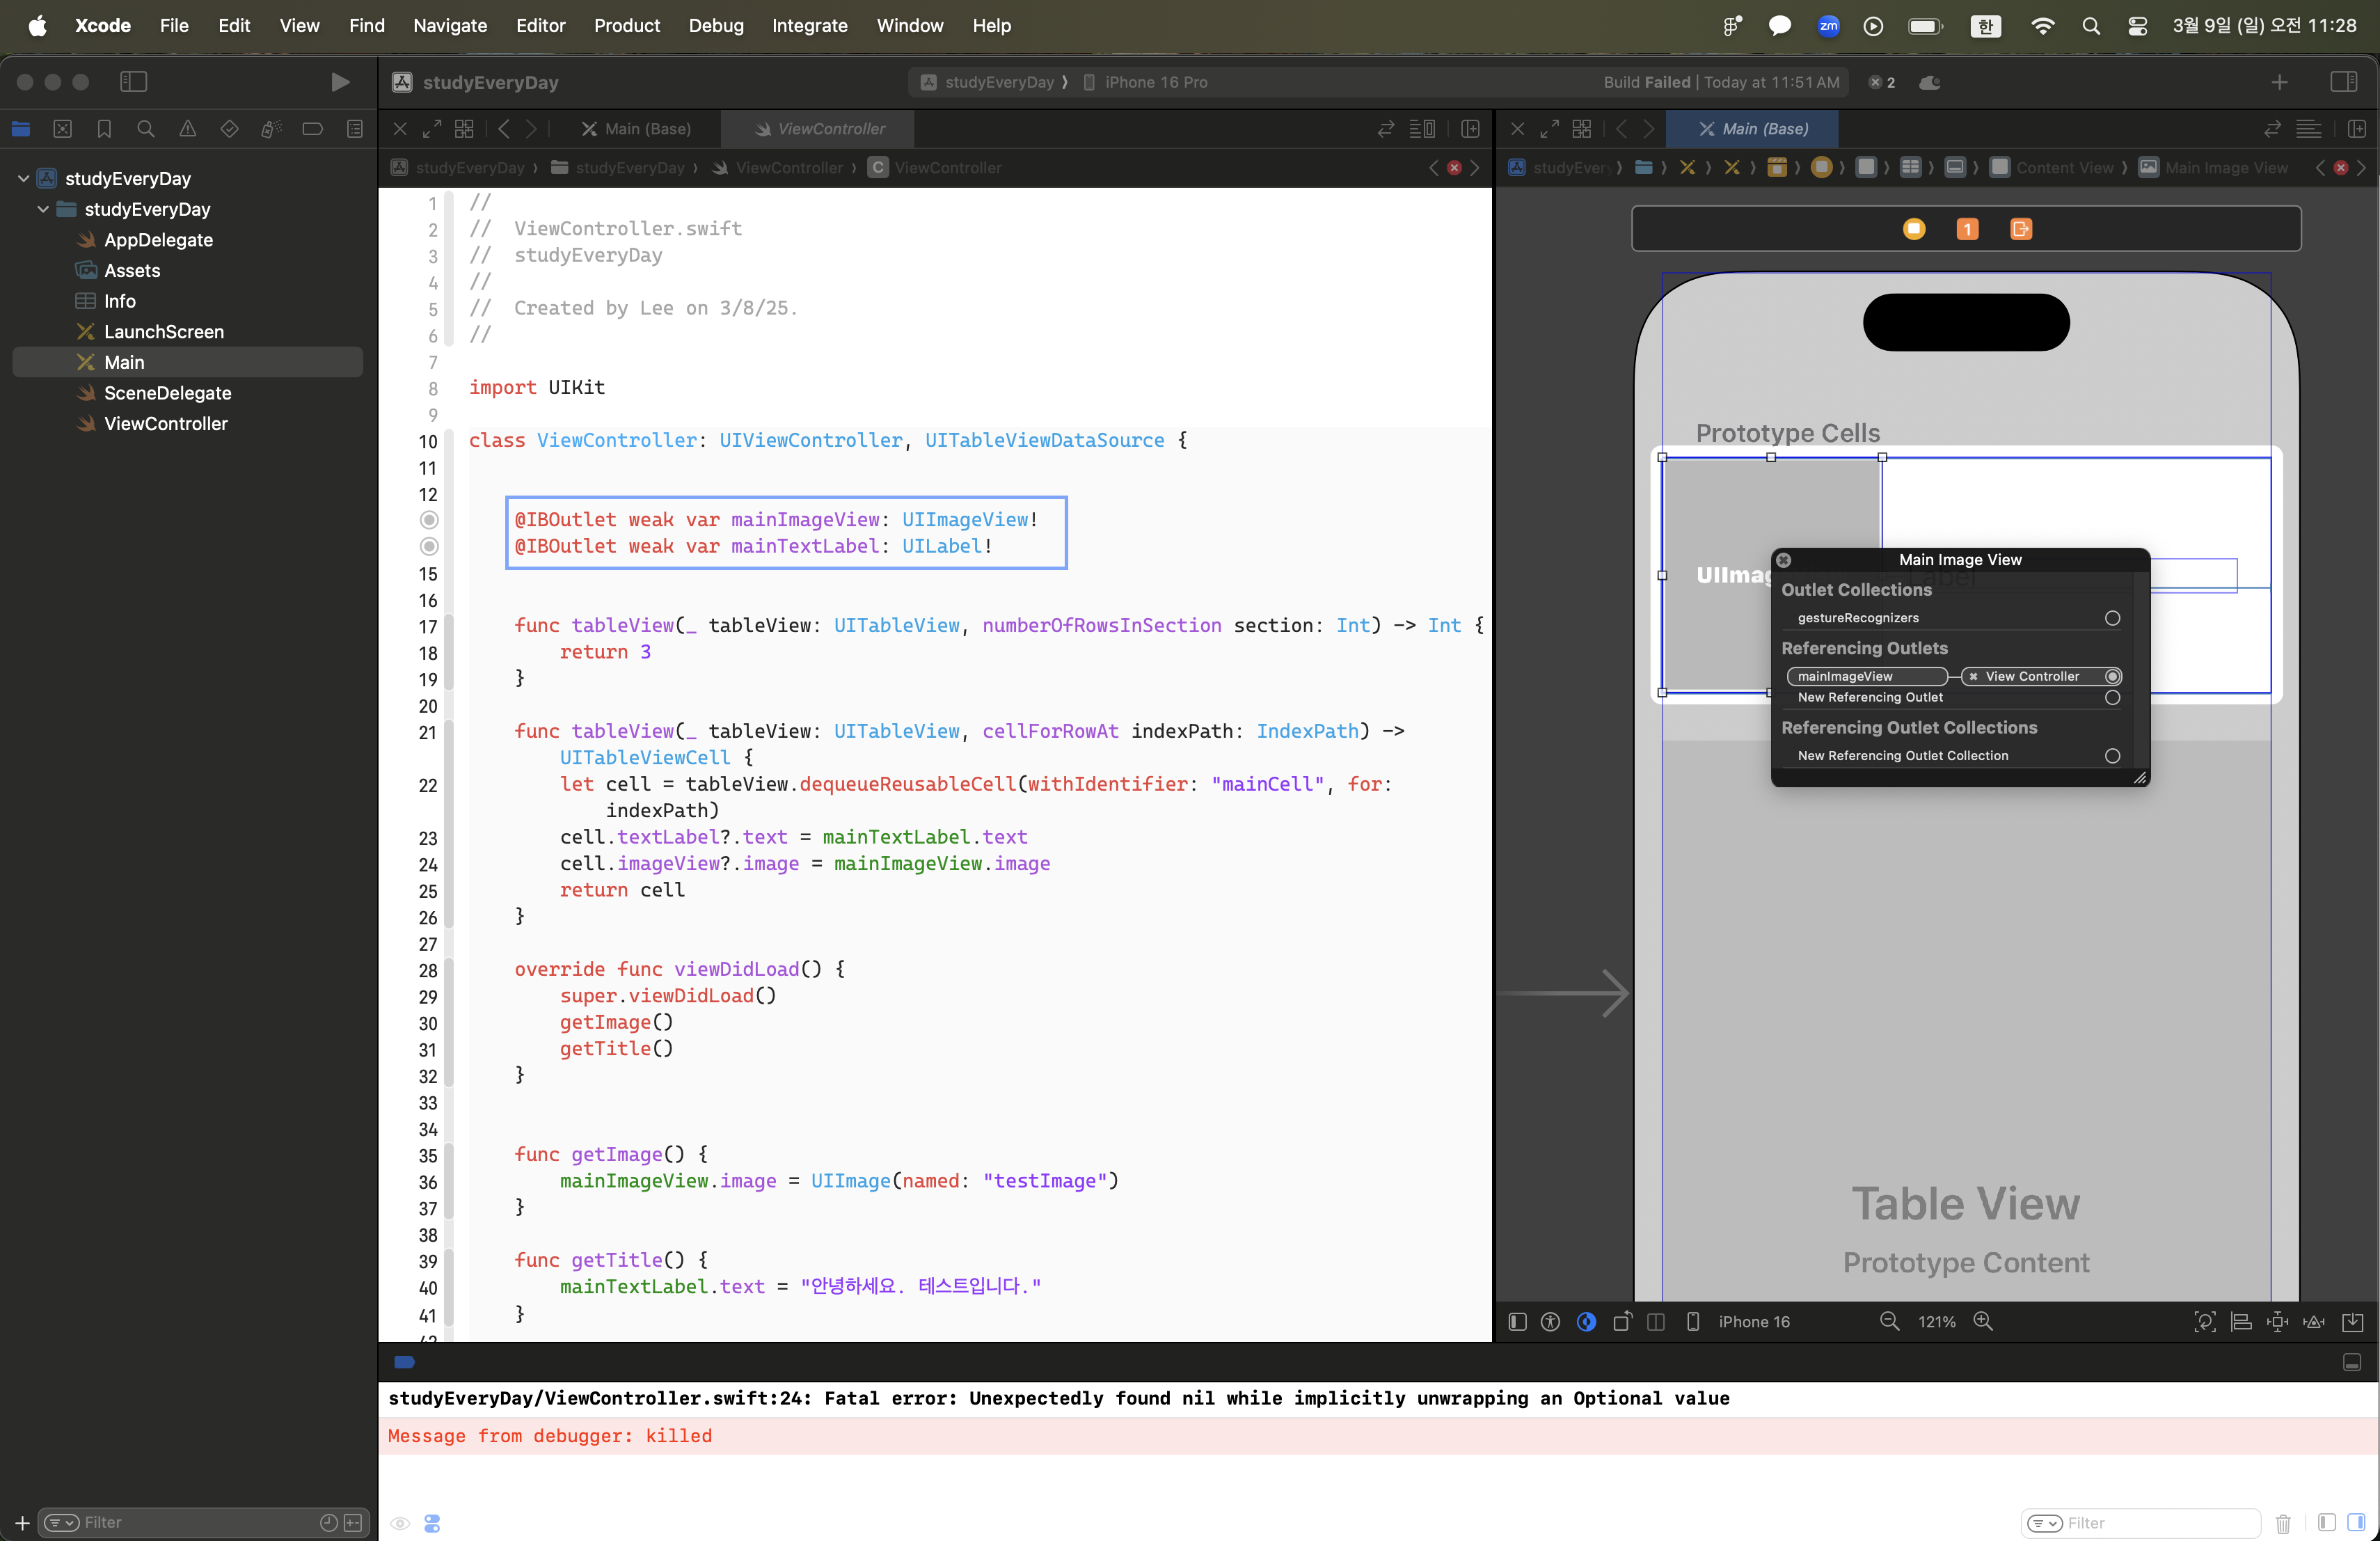Collapse the studyEveryDay project root
The height and width of the screenshot is (1541, 2380).
pyautogui.click(x=23, y=178)
